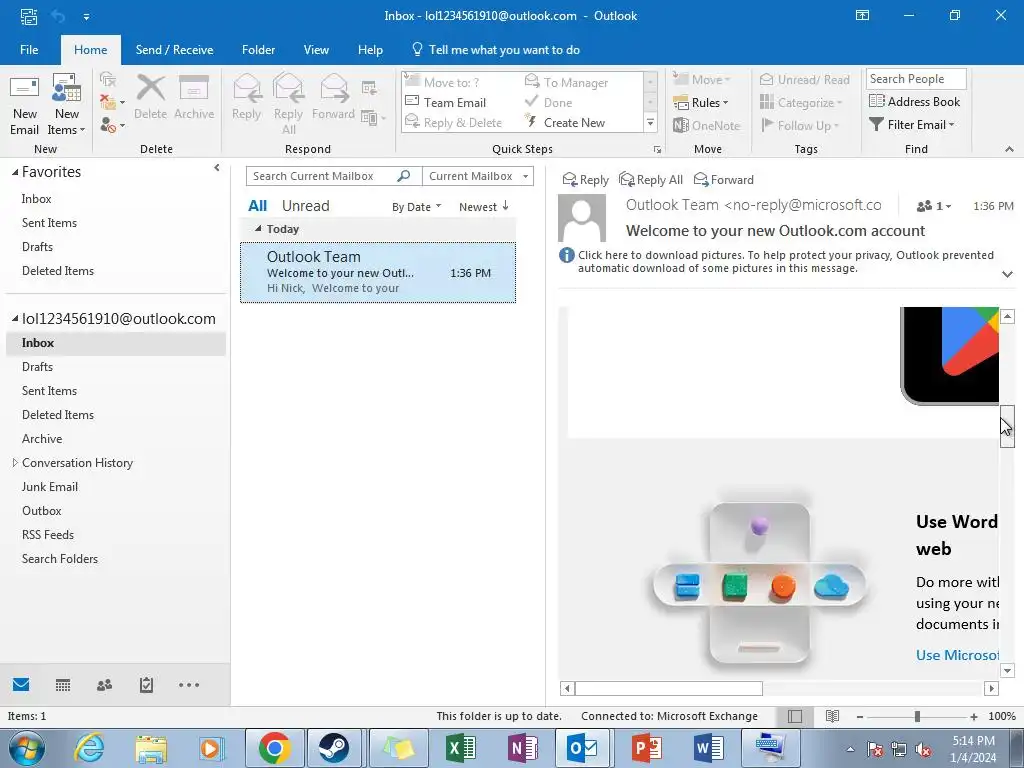This screenshot has height=768, width=1024.
Task: Open the Use Microsoft link in email
Action: pos(957,655)
